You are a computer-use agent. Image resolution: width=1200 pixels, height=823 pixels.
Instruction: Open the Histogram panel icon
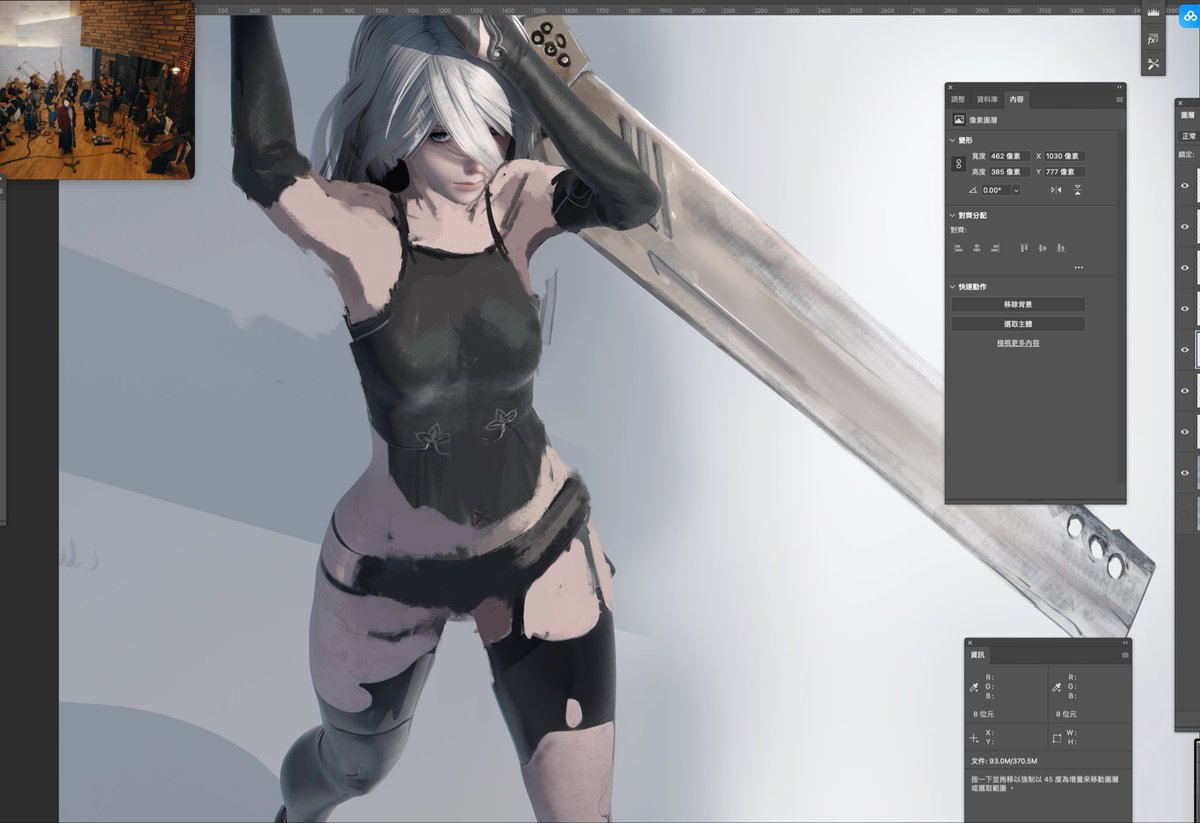click(x=1153, y=13)
